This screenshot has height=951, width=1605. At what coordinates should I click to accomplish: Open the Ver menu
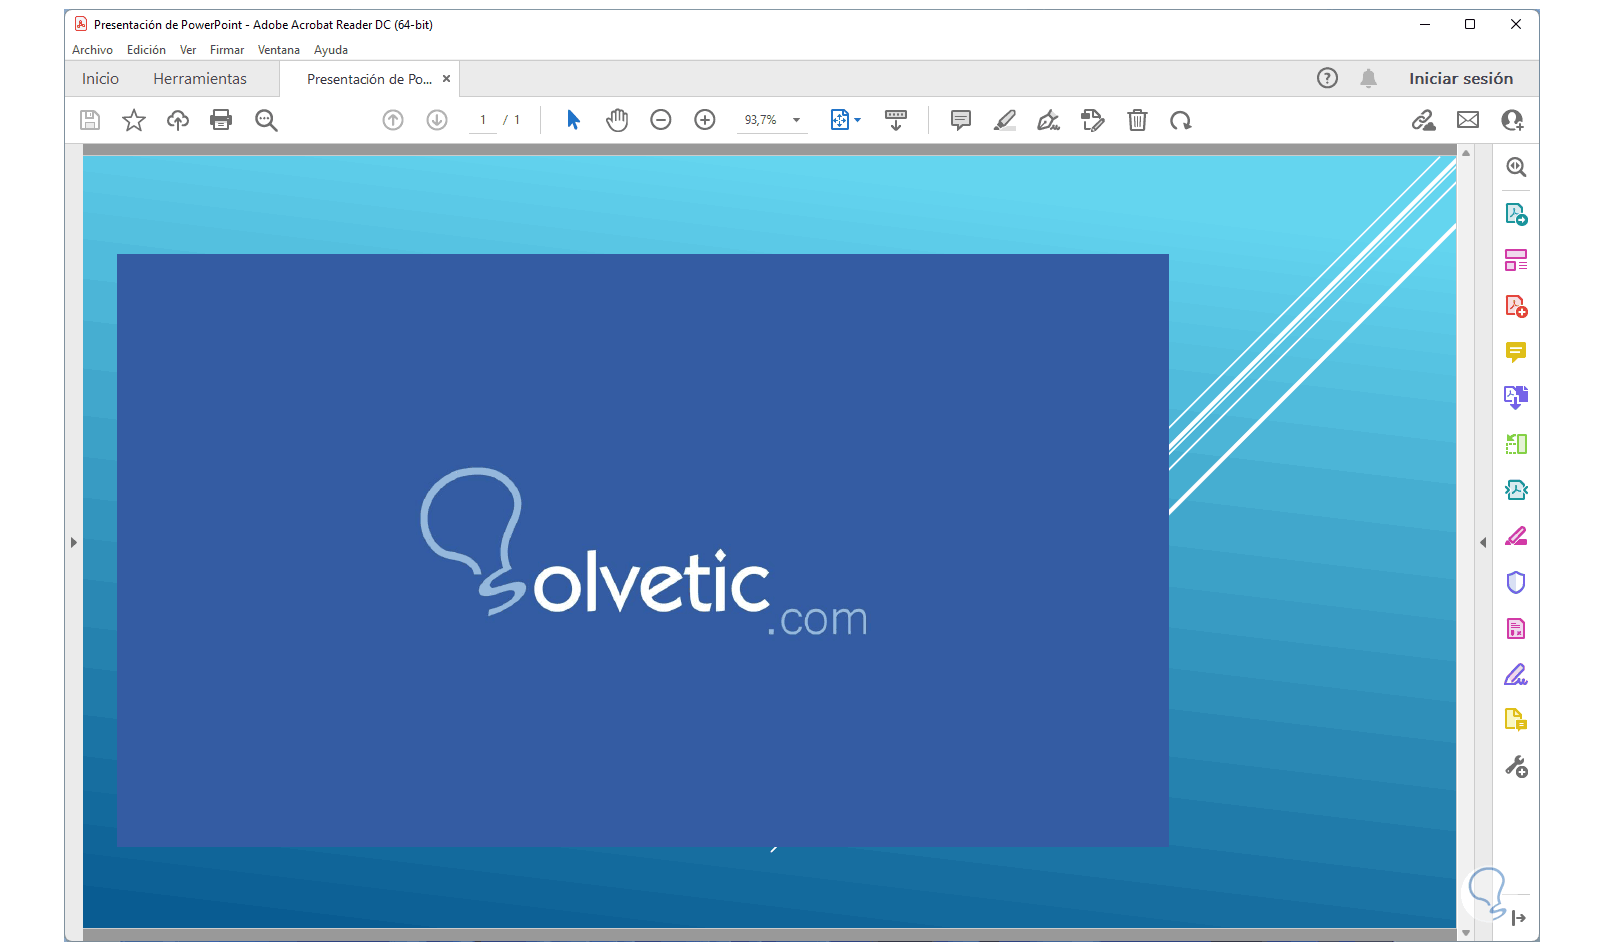click(188, 50)
